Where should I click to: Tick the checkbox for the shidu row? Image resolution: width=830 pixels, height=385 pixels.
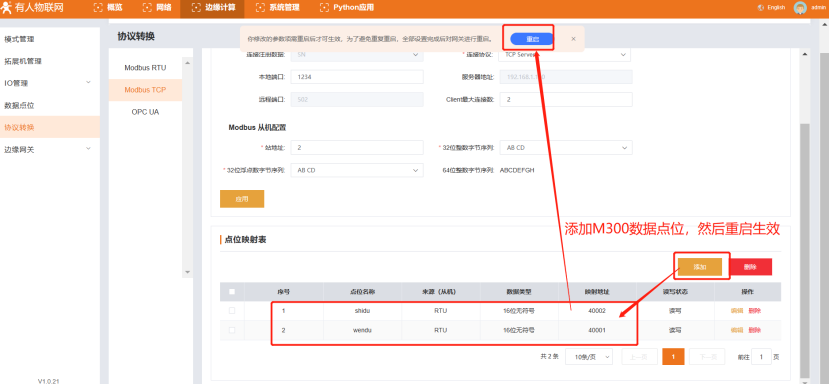point(232,311)
